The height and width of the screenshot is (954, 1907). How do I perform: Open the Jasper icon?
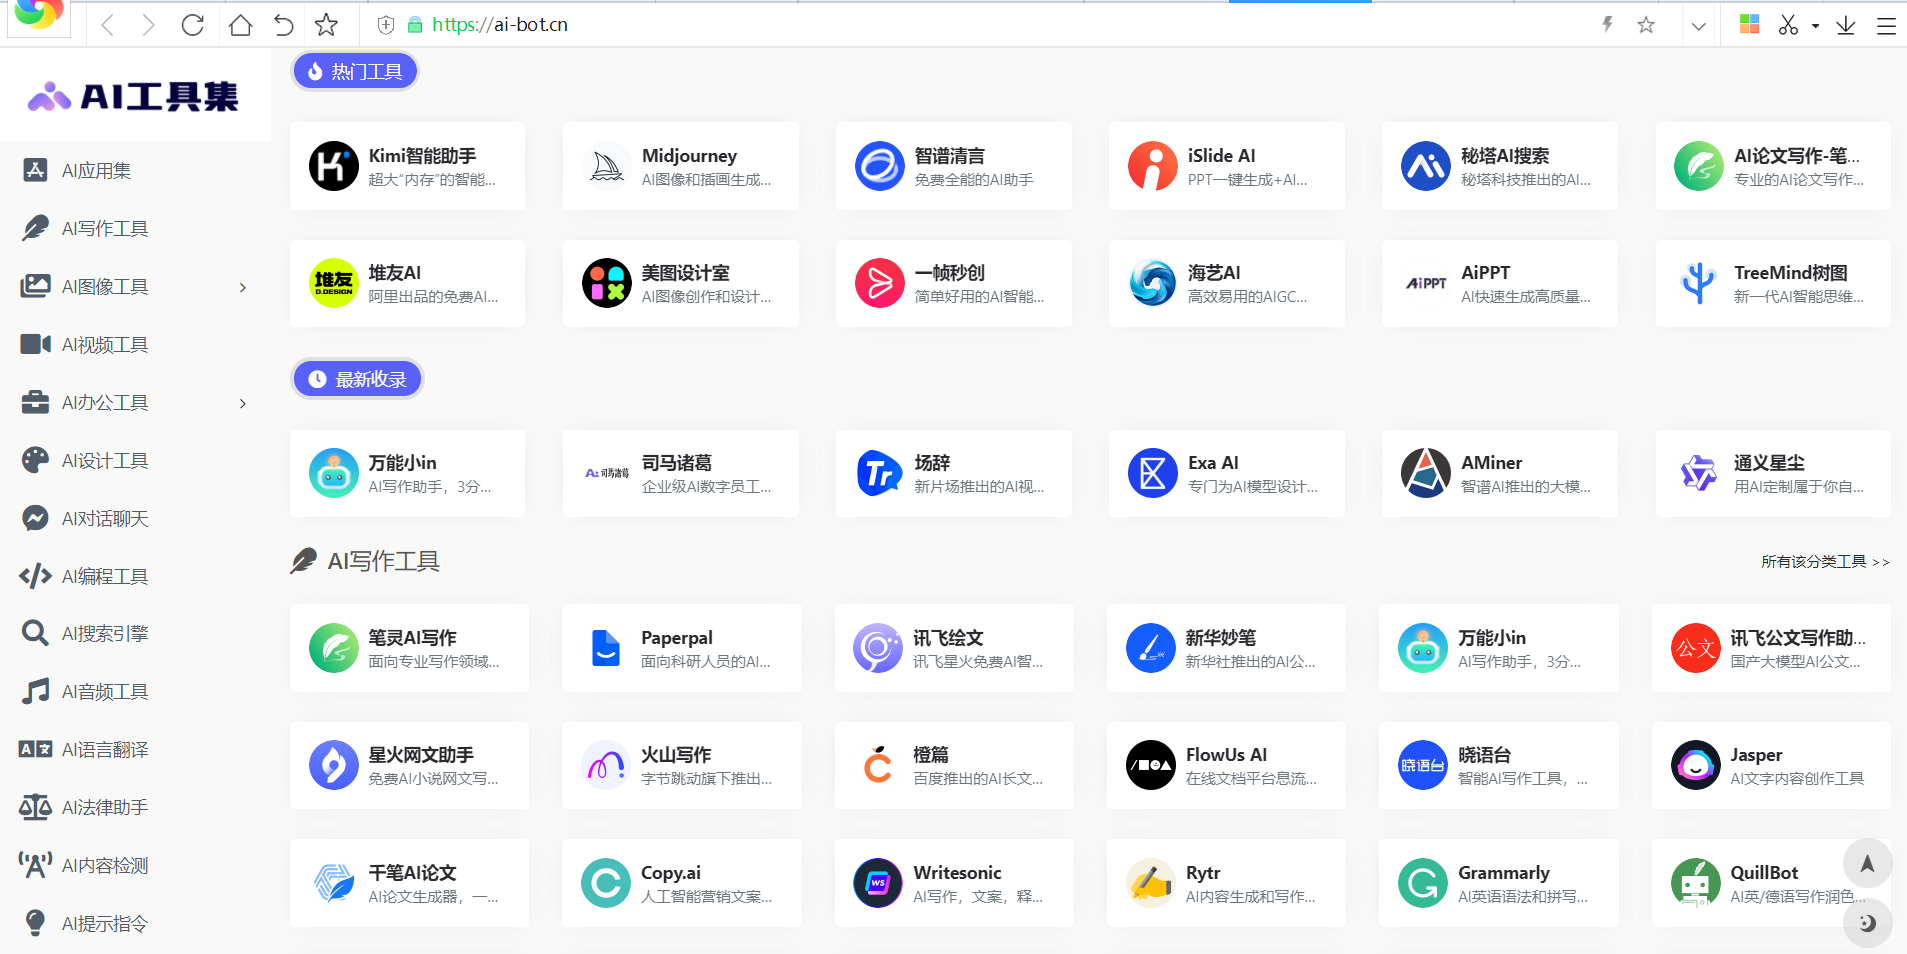point(1696,765)
